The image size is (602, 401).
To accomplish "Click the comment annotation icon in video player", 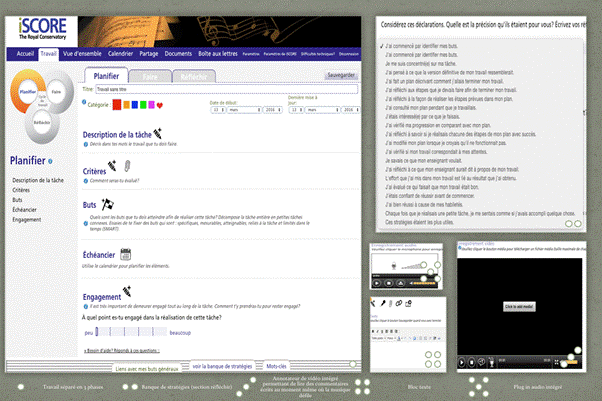I will [481, 362].
